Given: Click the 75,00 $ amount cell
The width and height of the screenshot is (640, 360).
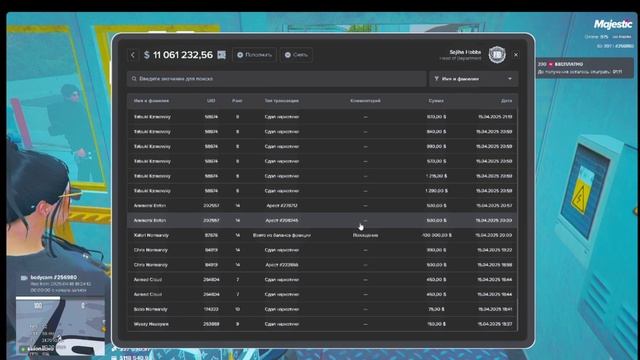Looking at the screenshot, I should [x=436, y=309].
